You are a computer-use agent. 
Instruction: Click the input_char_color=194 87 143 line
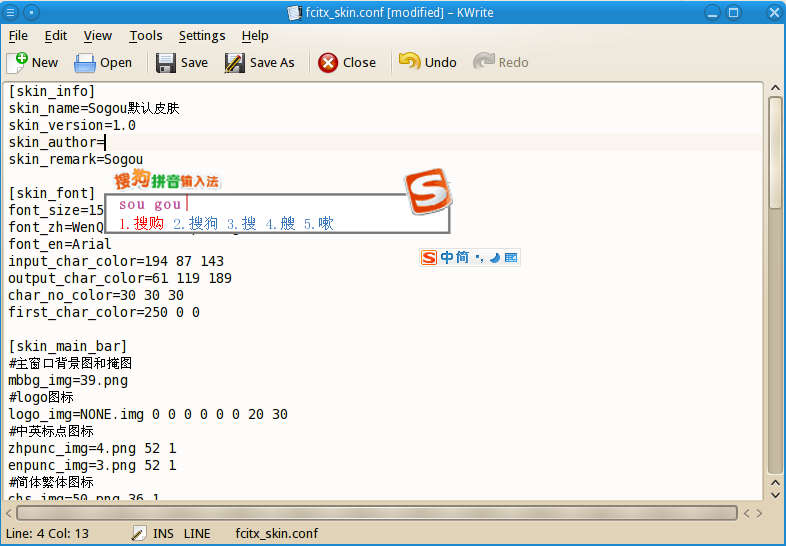coord(116,261)
